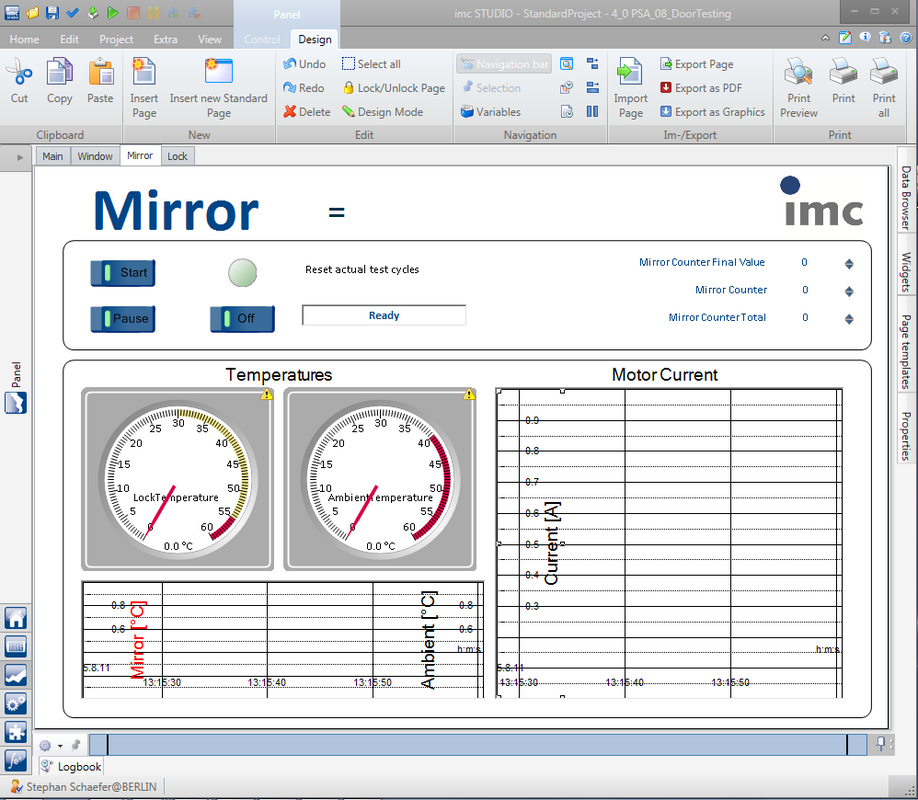Expand the page list arrow left of Main tab
Screen dimensions: 918x800
point(20,157)
